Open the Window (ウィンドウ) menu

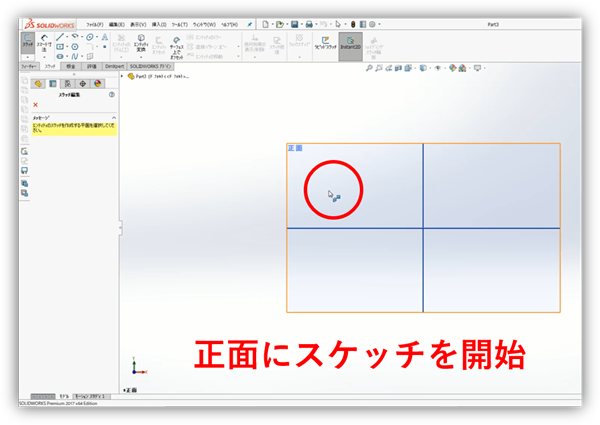coord(204,24)
